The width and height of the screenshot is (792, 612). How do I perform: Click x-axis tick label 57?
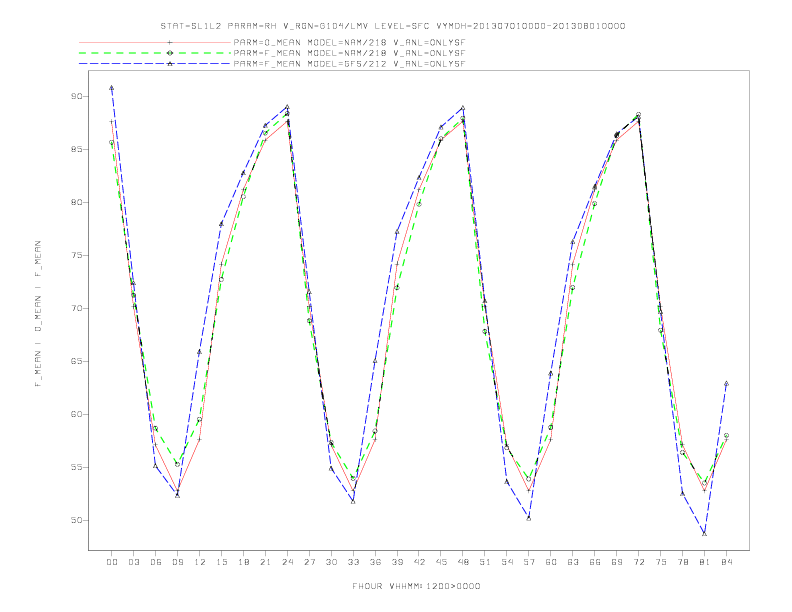pos(529,562)
